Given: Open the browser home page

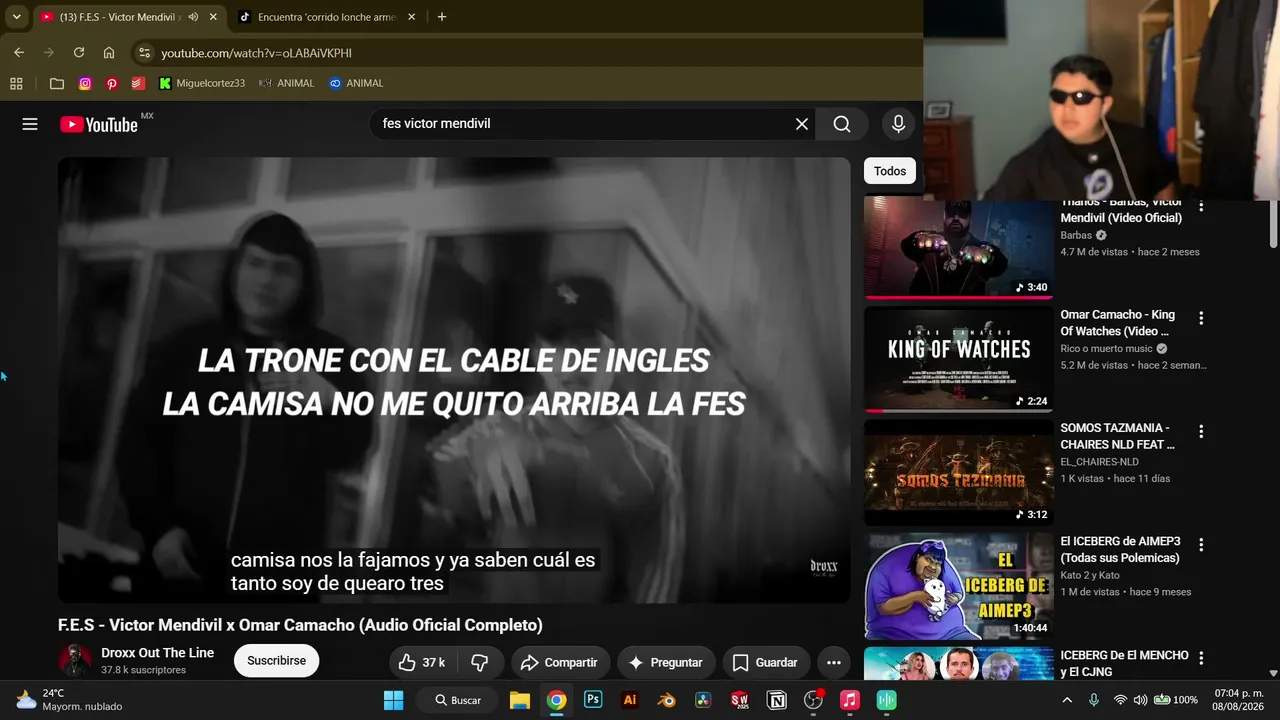Looking at the screenshot, I should point(109,52).
